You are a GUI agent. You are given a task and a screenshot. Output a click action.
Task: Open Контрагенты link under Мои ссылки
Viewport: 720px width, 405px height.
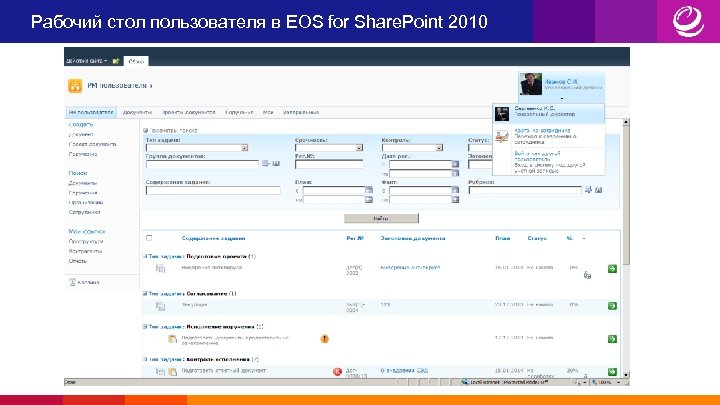85,251
